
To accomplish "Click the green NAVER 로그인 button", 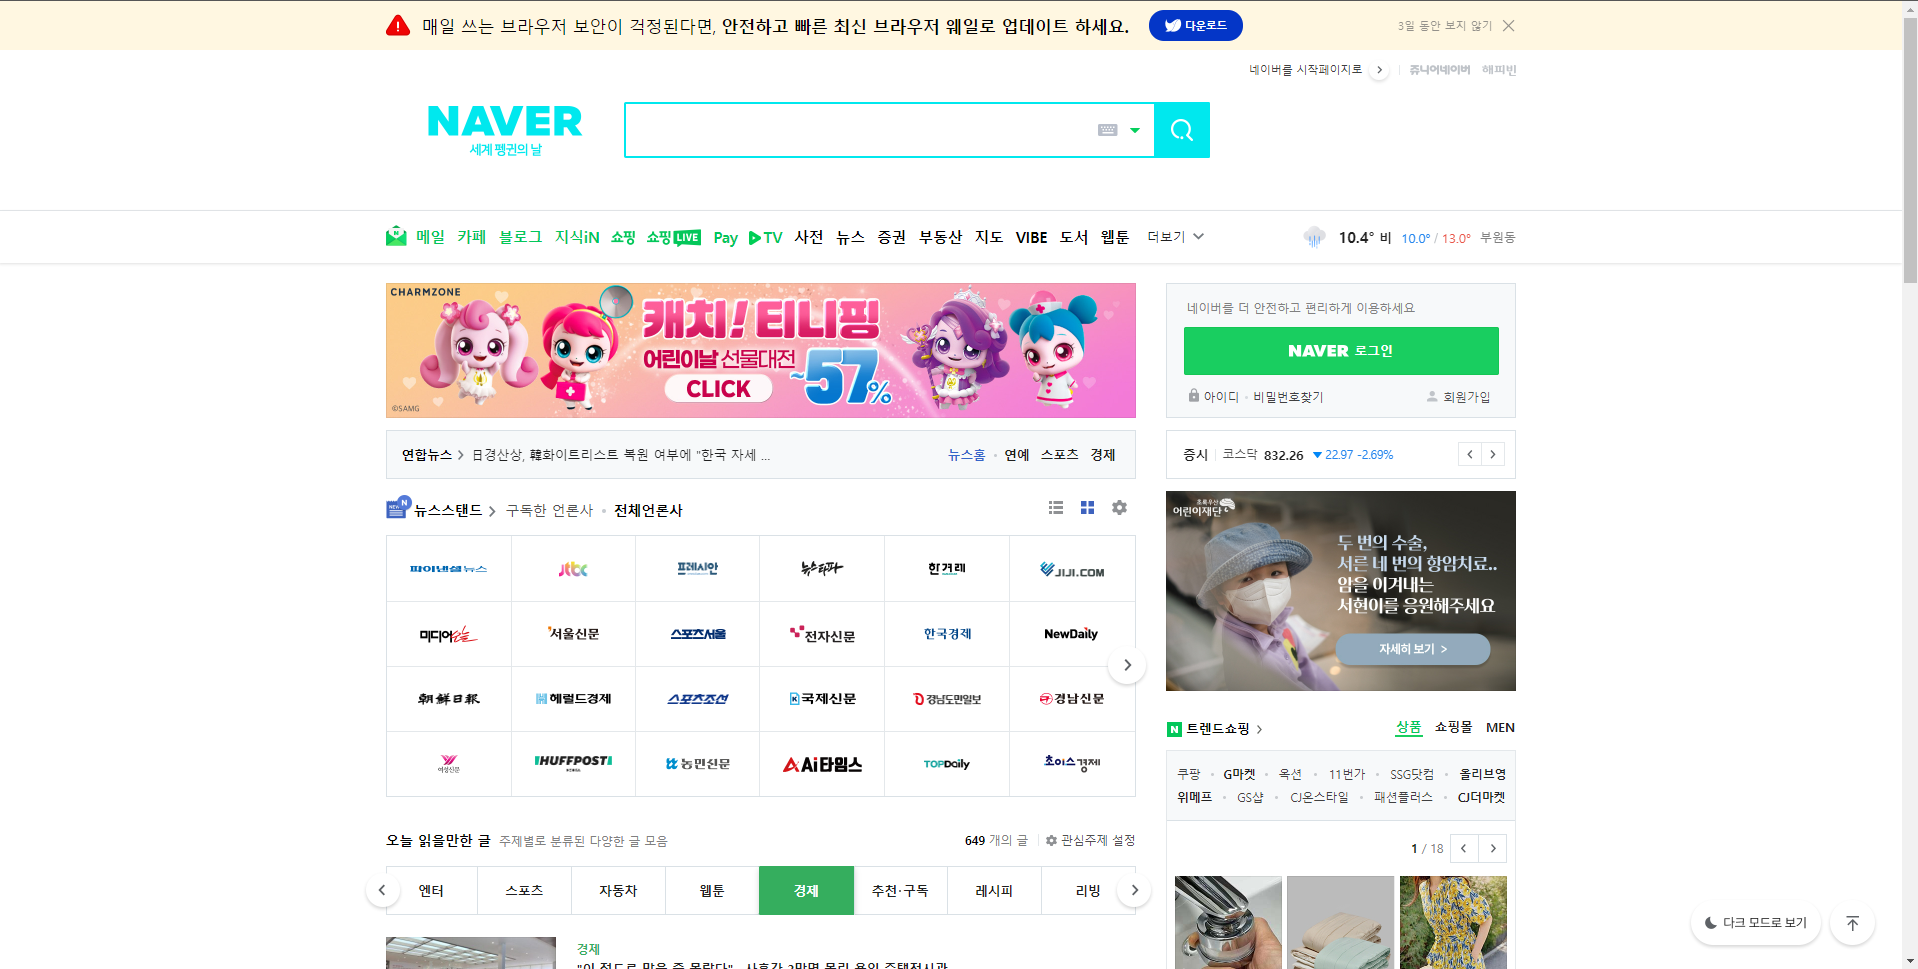I will point(1341,351).
